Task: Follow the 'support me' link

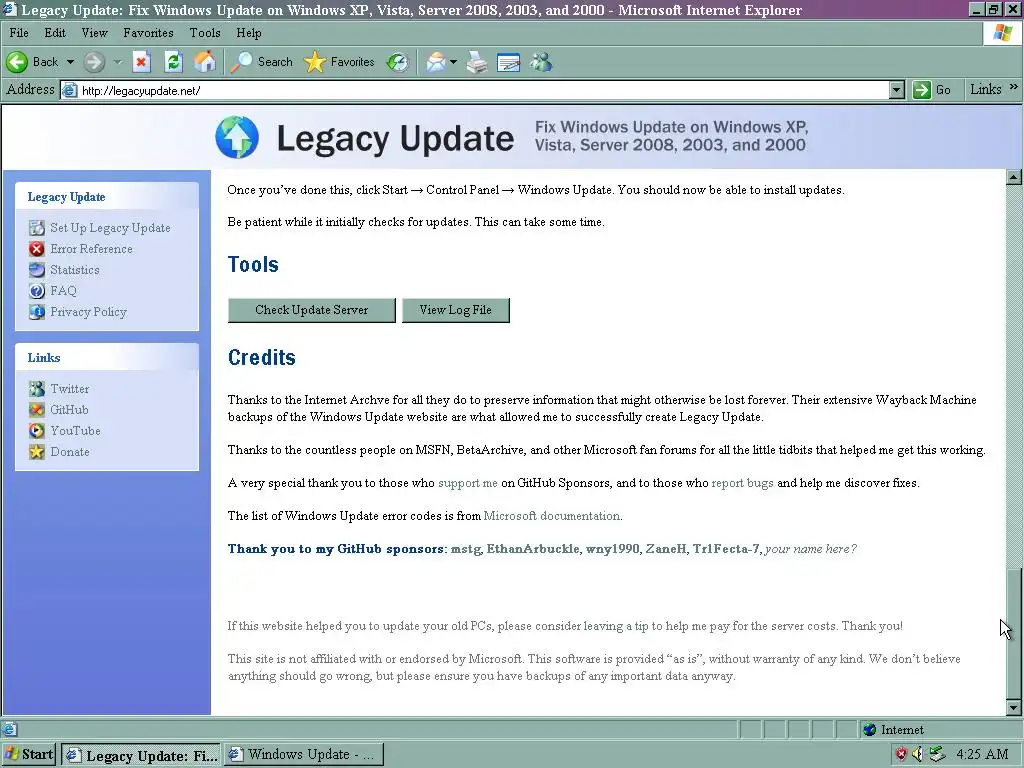Action: click(x=468, y=483)
